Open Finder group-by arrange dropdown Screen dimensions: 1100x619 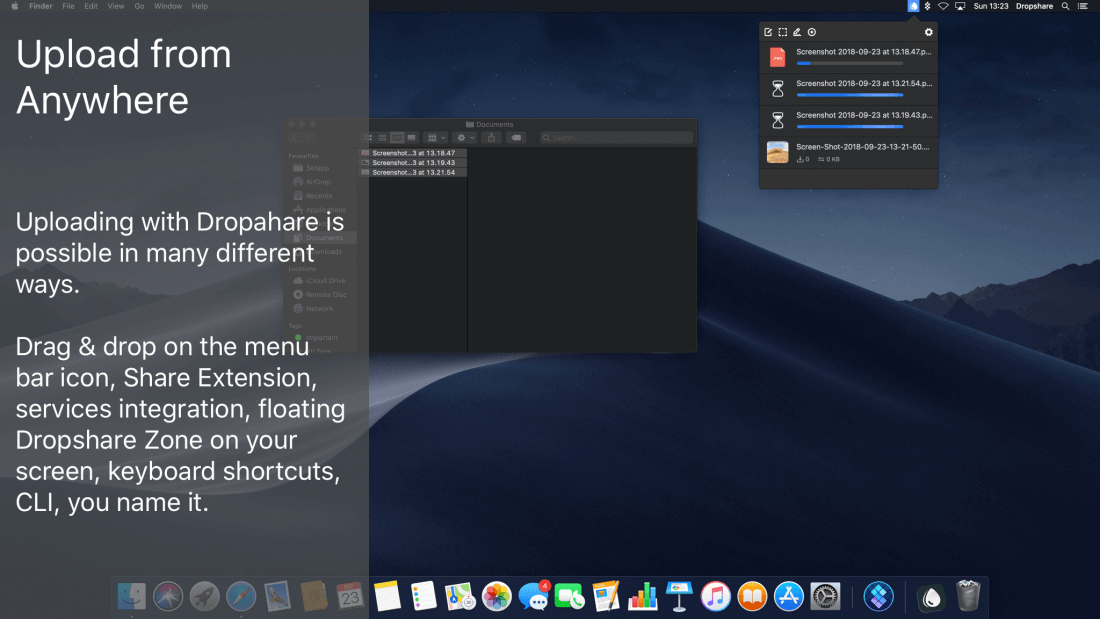(436, 138)
